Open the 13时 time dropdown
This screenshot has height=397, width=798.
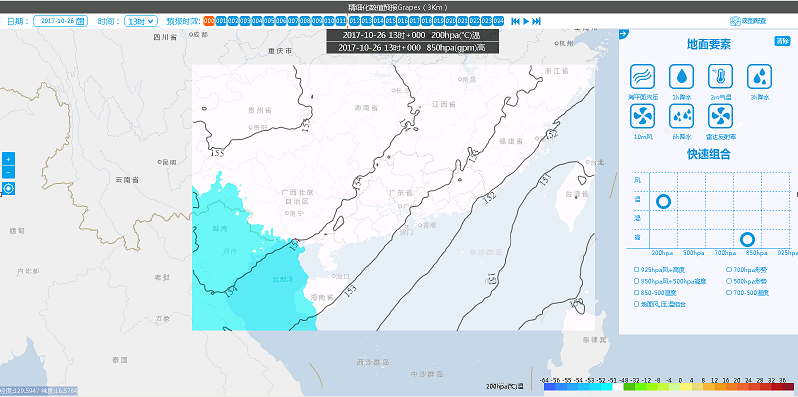tap(142, 21)
